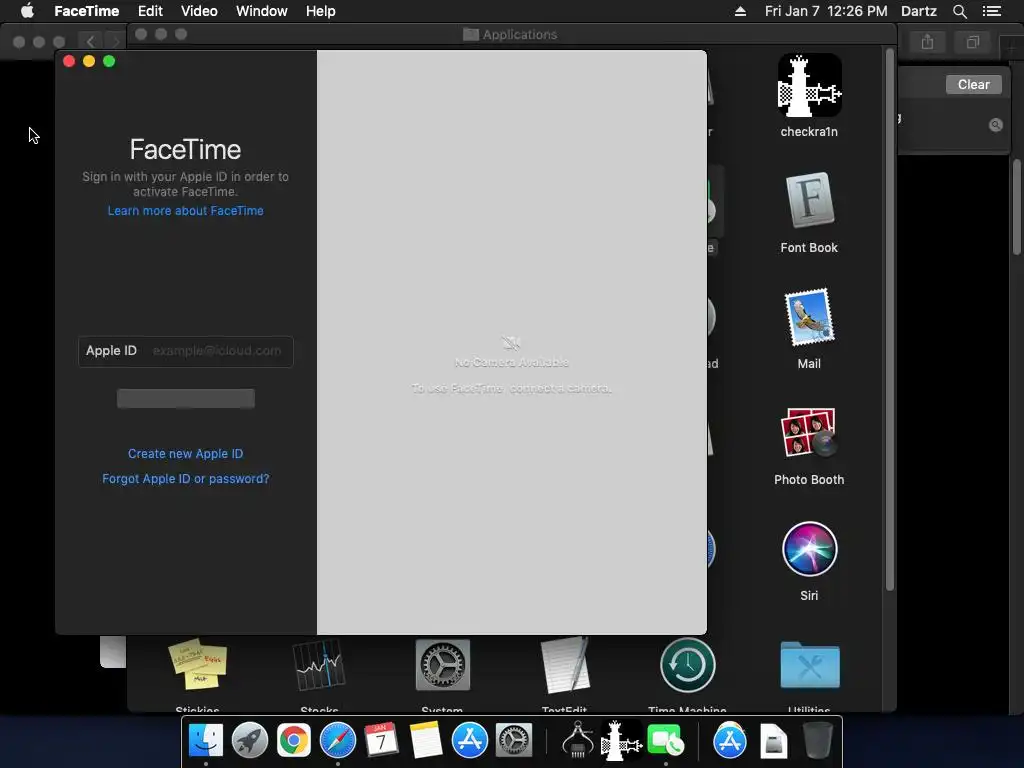Open the Help menu

(321, 11)
